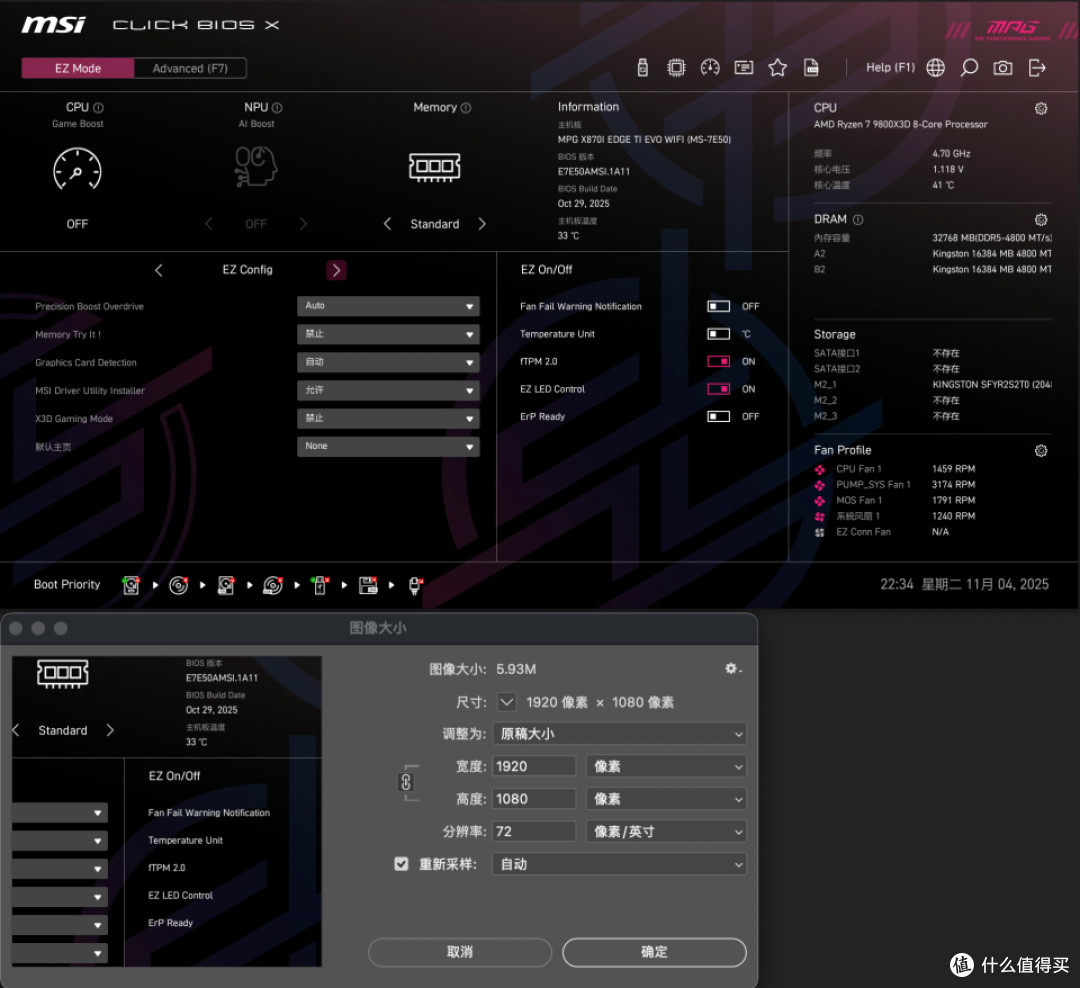The width and height of the screenshot is (1080, 988).
Task: Open the resolution unit 像素/英寸 dropdown
Action: point(666,832)
